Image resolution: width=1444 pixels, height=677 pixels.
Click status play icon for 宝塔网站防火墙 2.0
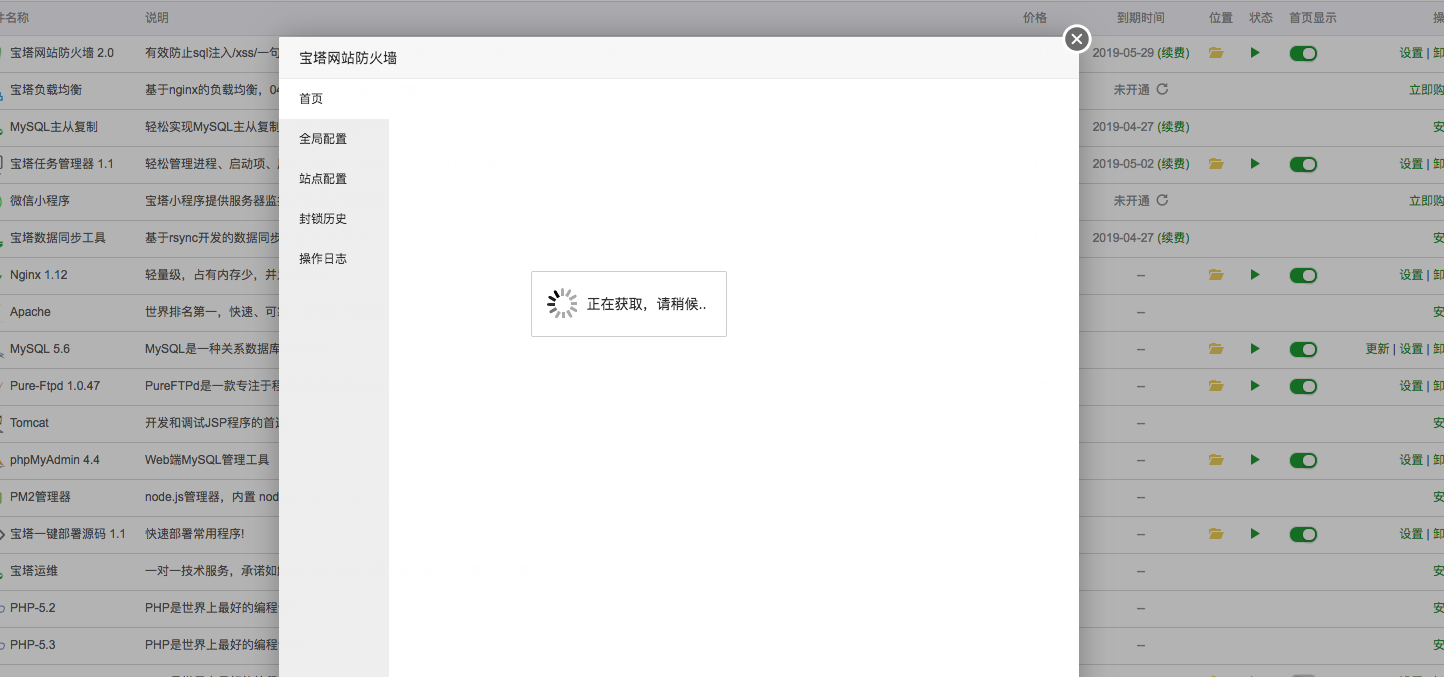[1255, 53]
